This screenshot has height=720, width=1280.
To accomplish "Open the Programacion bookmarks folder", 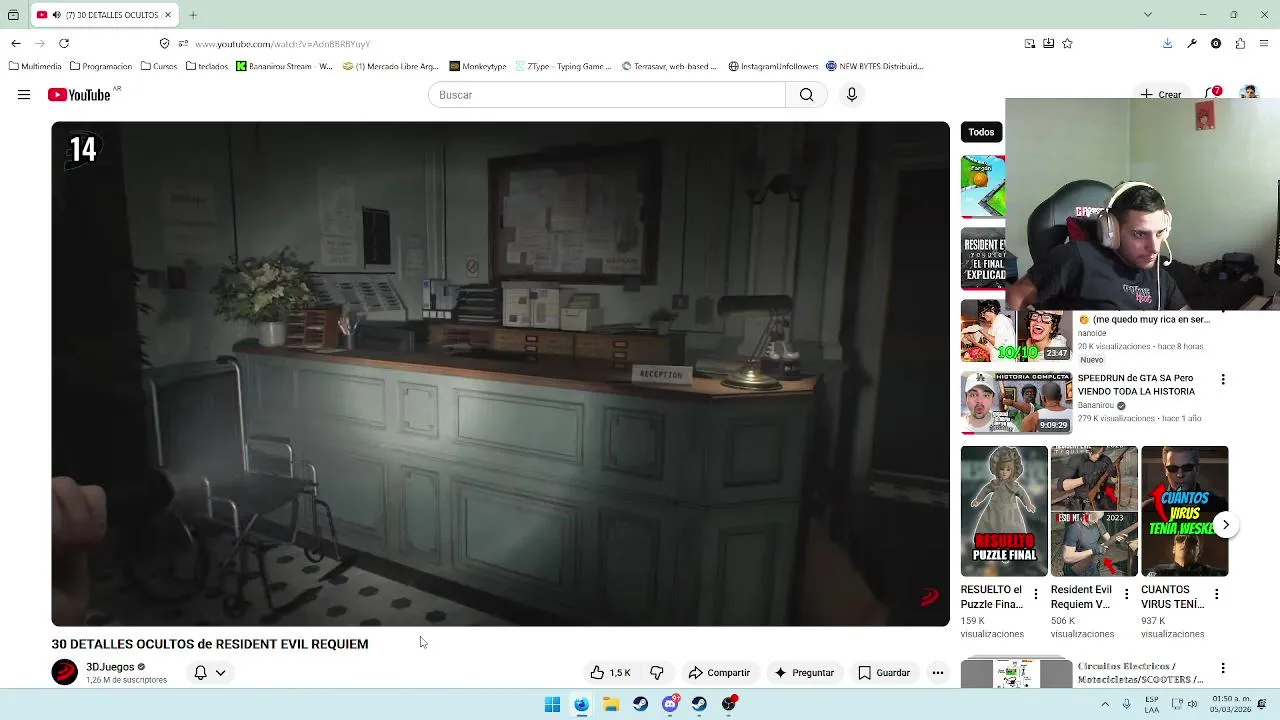I will pos(101,66).
